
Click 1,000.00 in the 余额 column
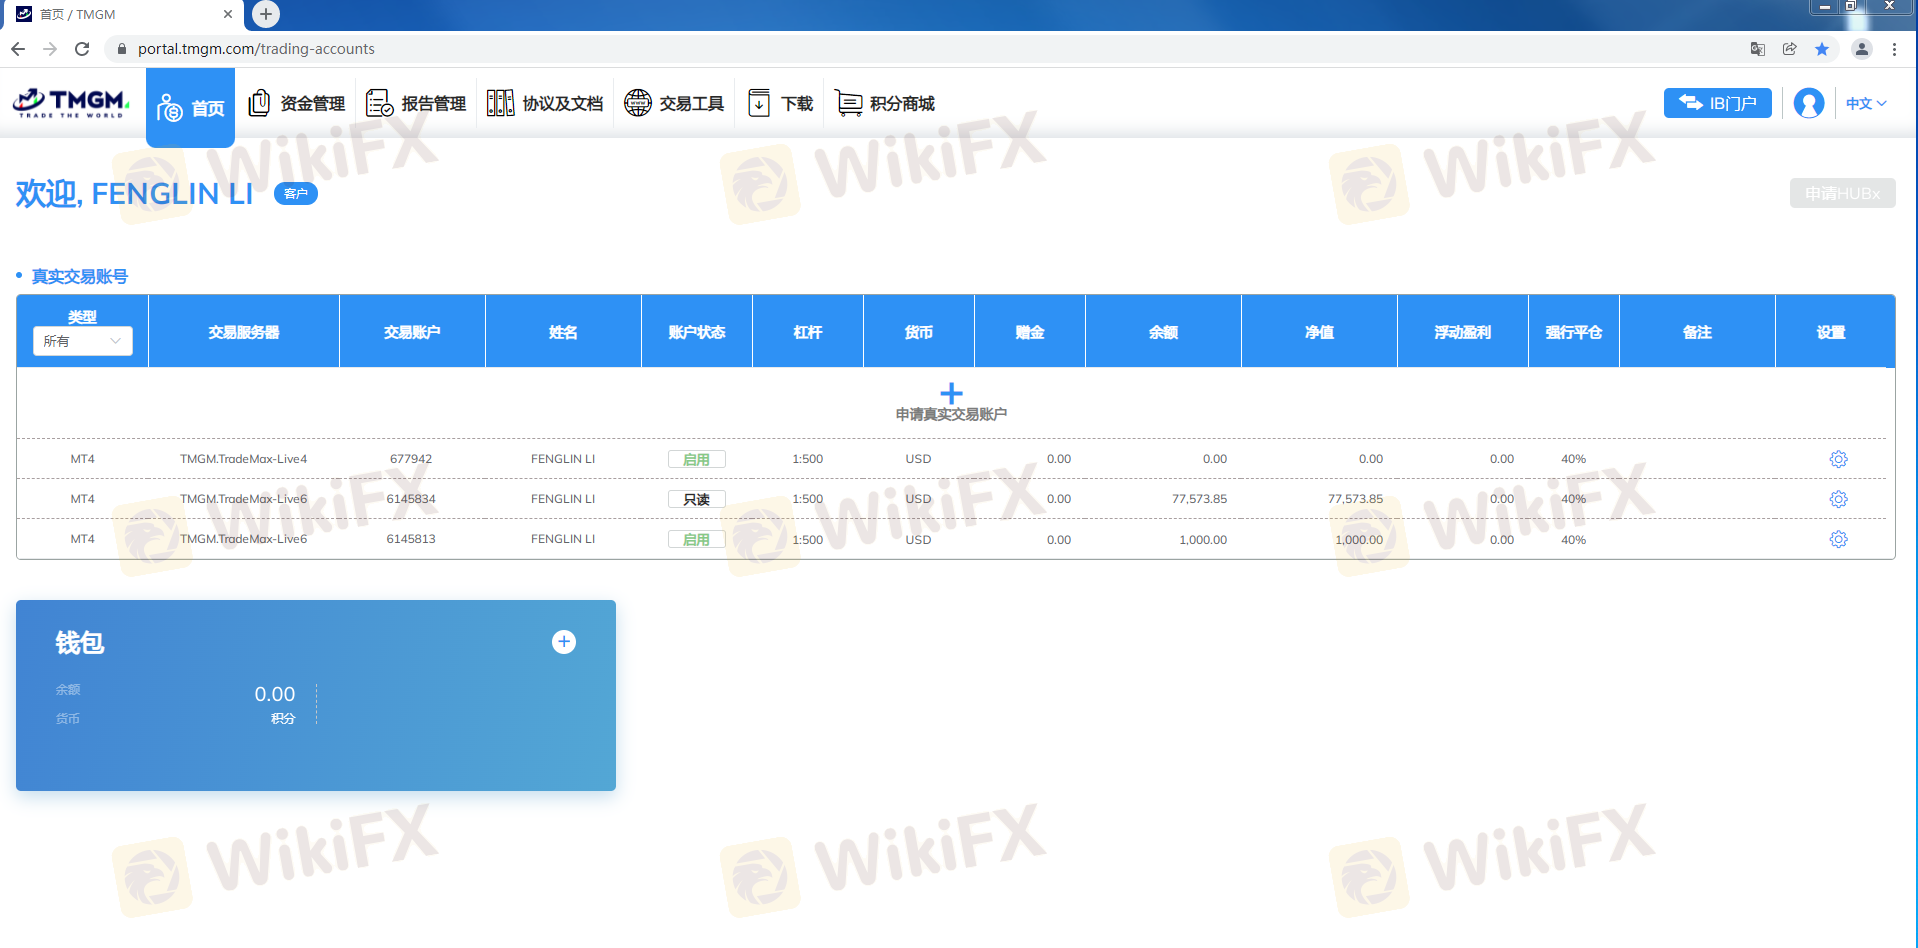click(1203, 540)
